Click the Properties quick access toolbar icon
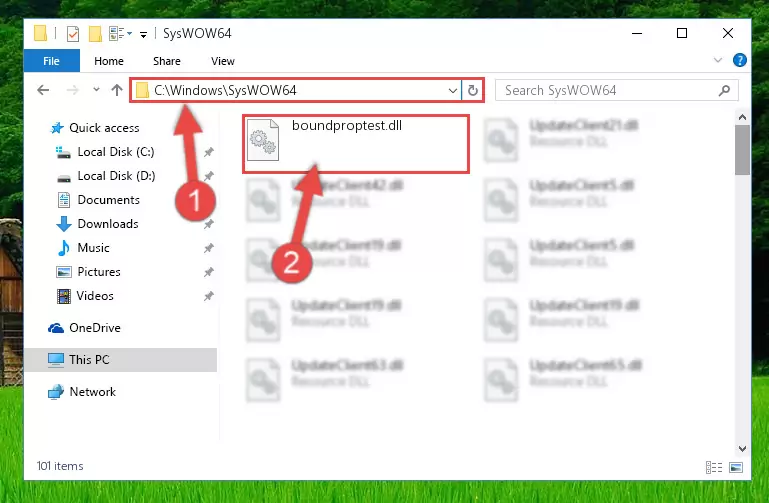769x503 pixels. pos(73,34)
